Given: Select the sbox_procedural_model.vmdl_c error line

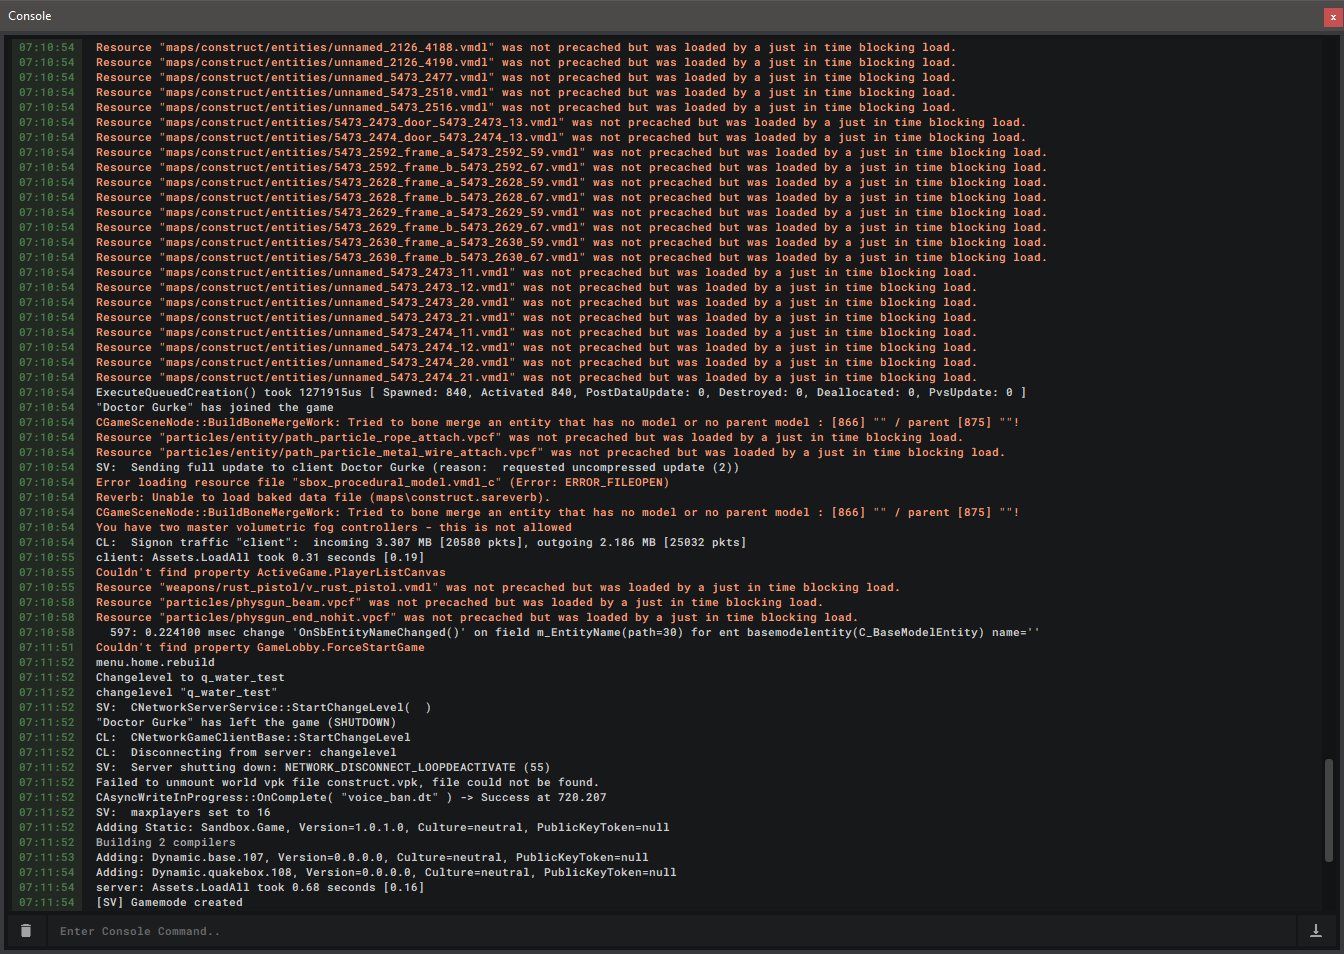Looking at the screenshot, I should 383,482.
